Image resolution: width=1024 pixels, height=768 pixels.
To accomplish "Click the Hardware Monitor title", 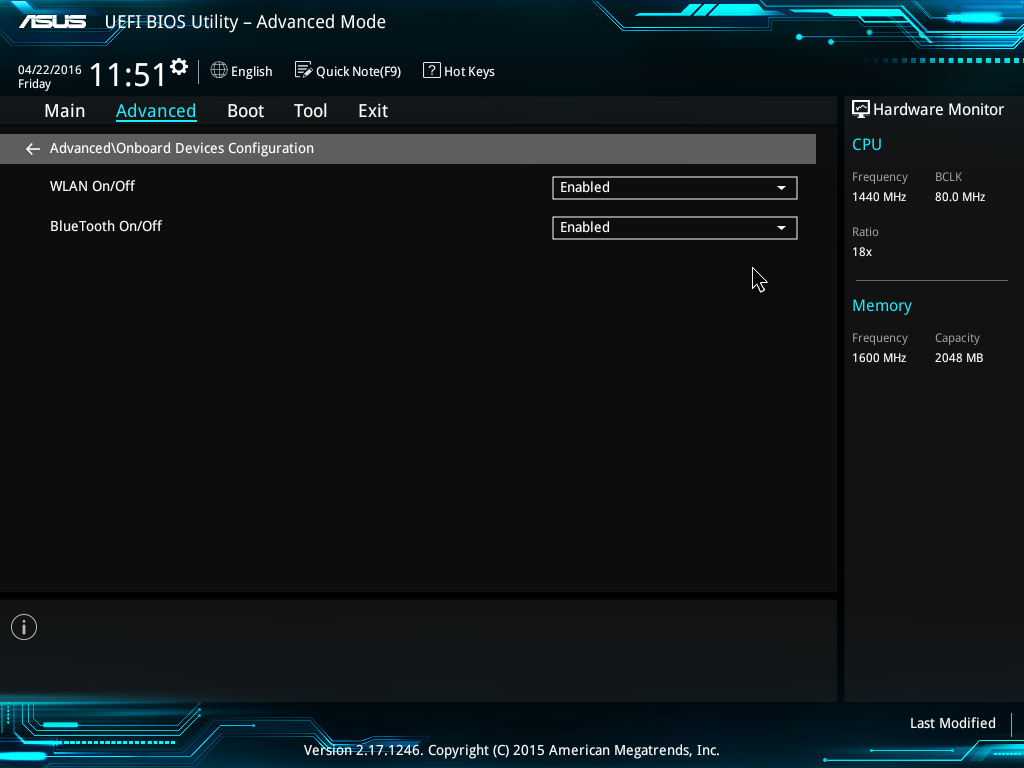I will 938,110.
